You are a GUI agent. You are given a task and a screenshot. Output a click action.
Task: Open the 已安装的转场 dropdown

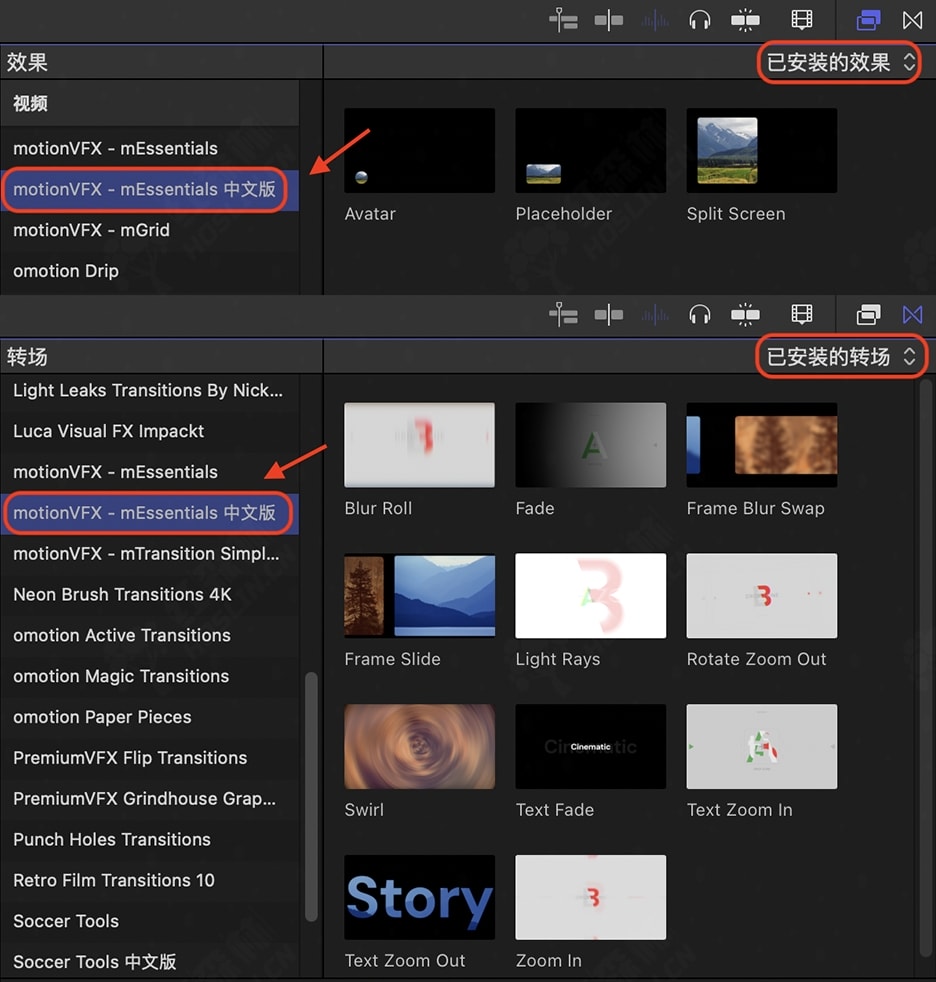pos(840,356)
